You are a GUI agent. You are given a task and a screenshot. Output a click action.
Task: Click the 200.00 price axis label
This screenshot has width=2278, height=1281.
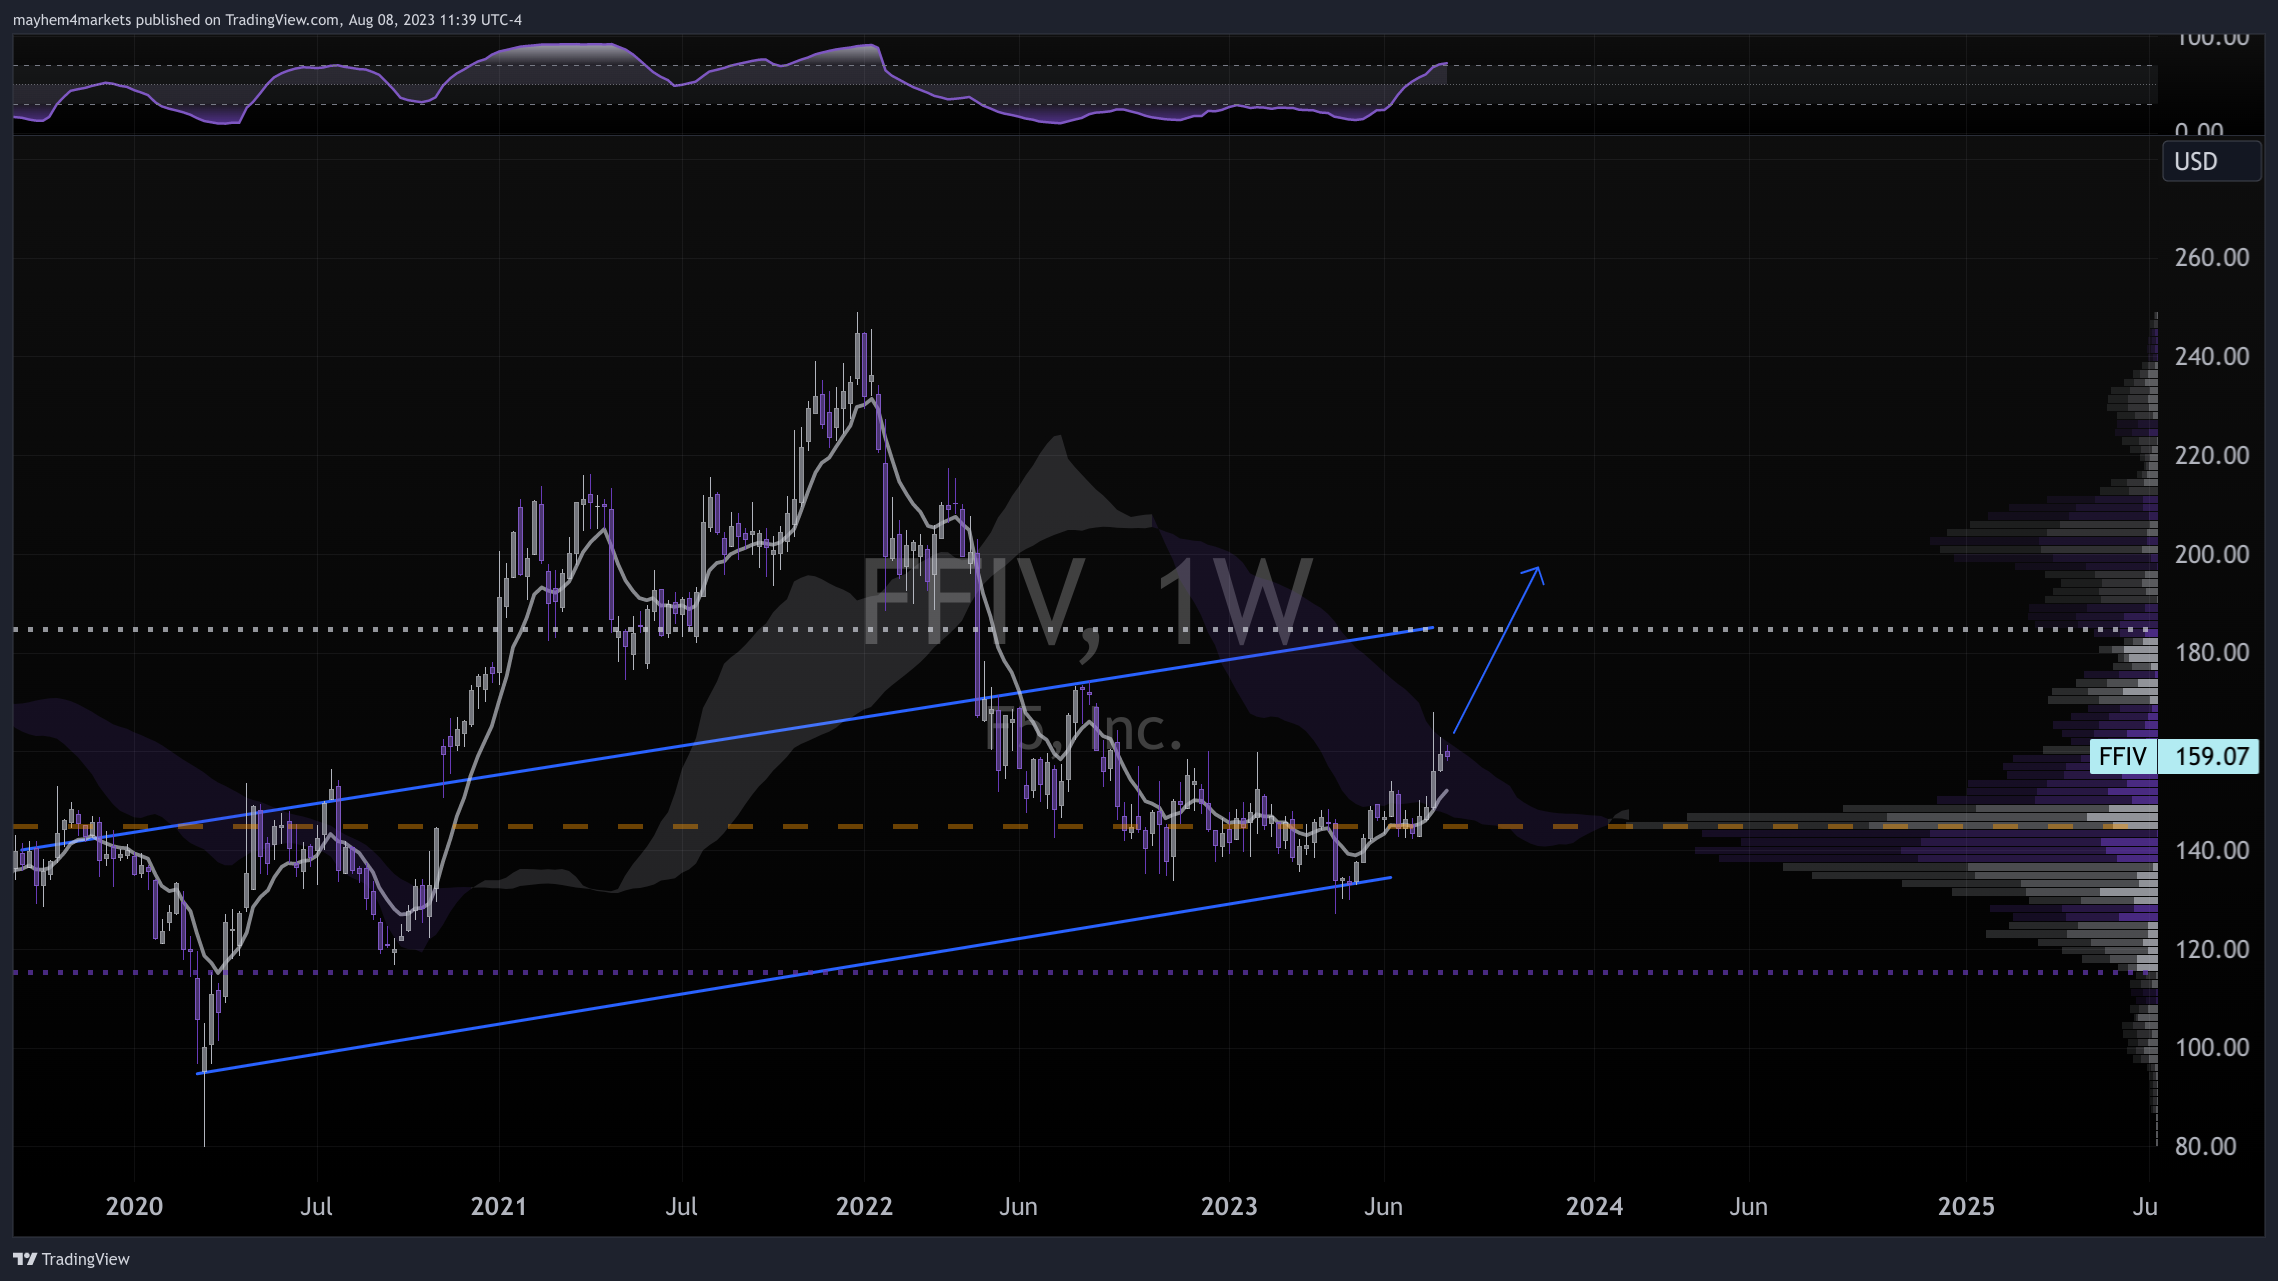(2211, 554)
